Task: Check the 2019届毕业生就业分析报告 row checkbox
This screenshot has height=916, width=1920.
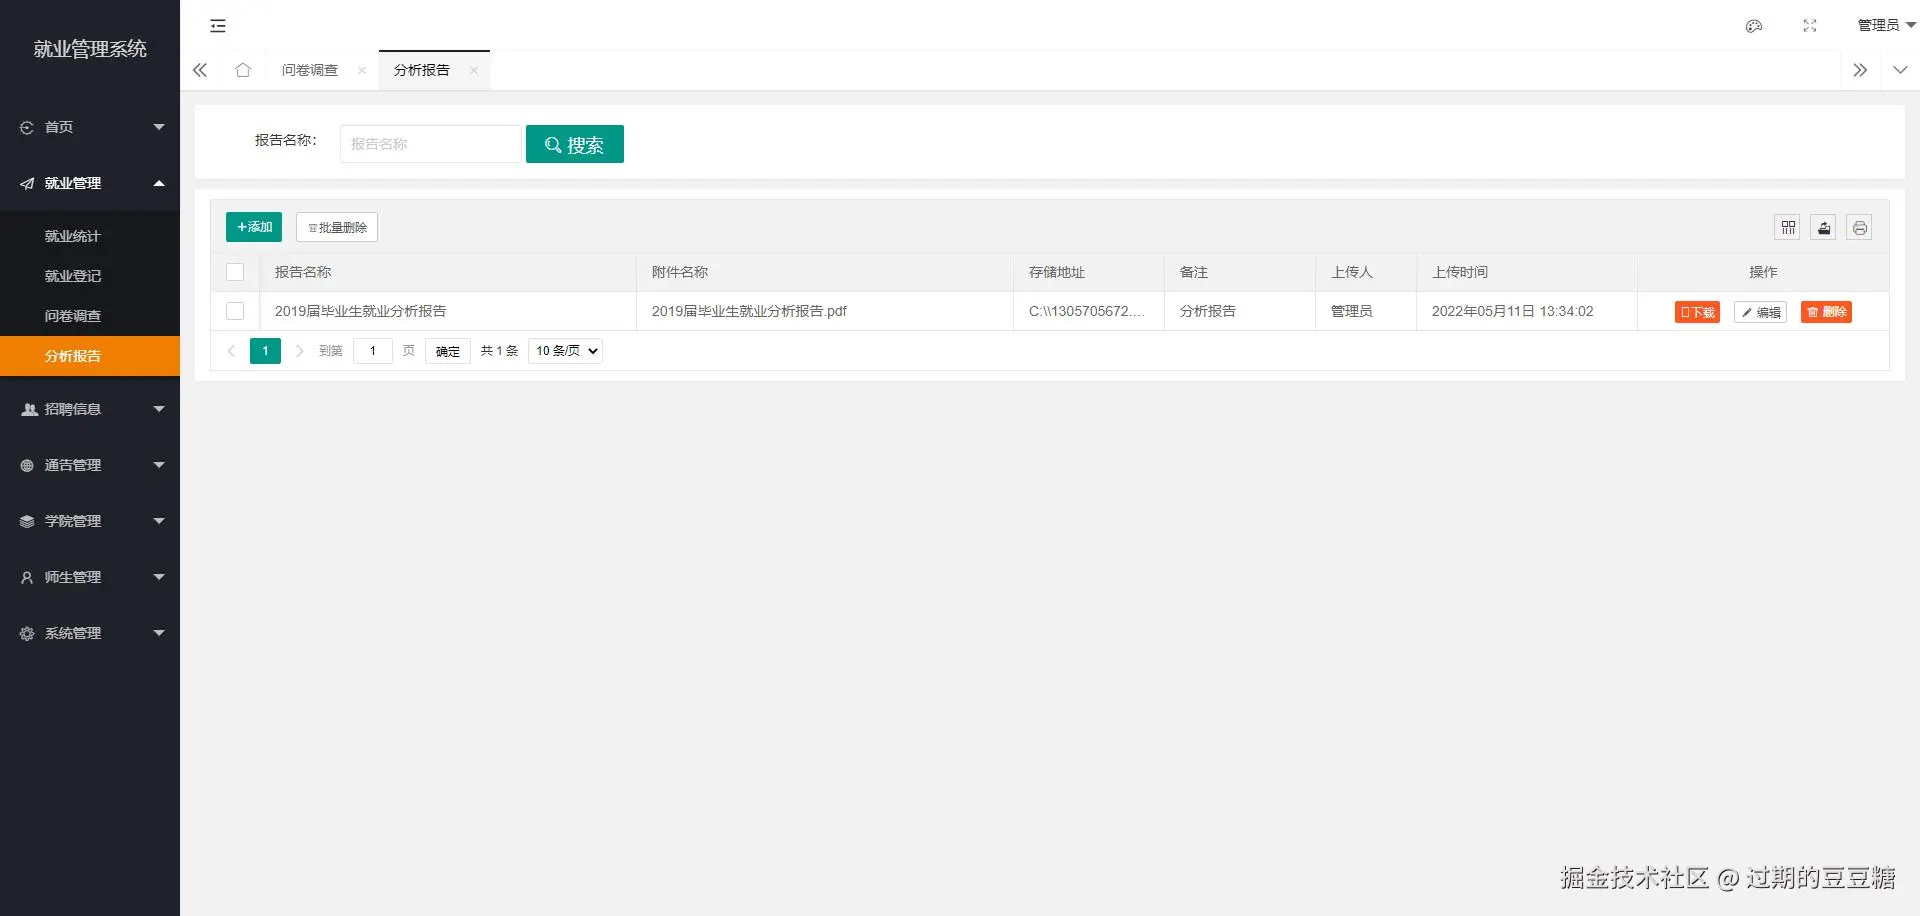Action: click(x=235, y=311)
